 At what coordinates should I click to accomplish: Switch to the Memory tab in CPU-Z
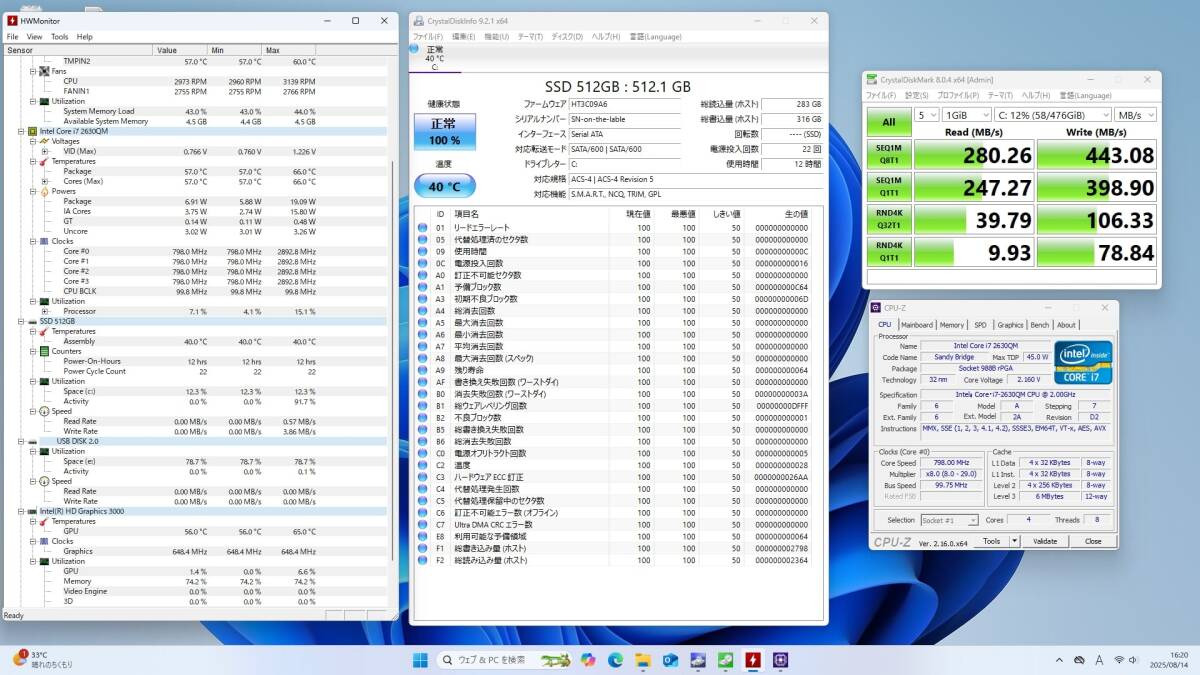951,325
